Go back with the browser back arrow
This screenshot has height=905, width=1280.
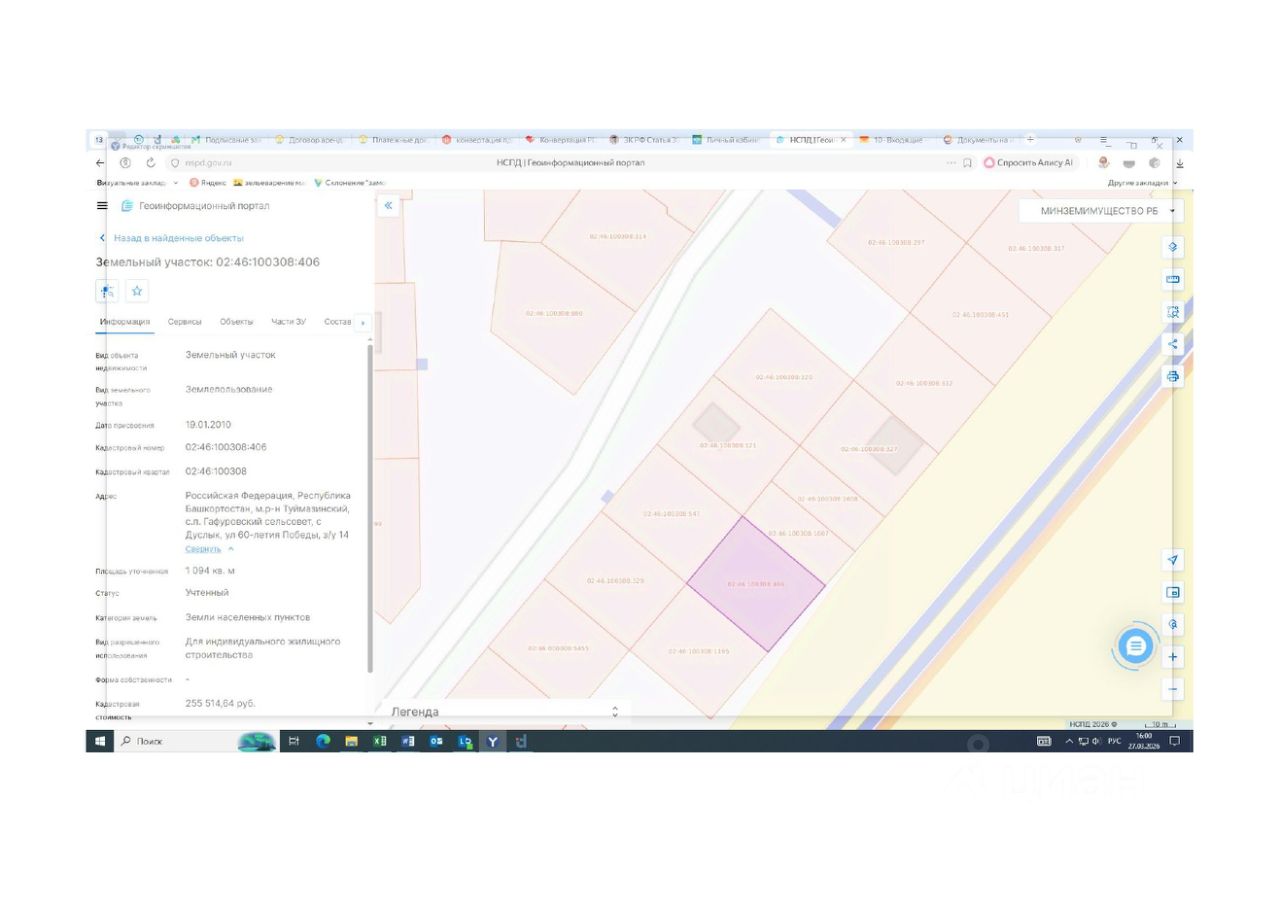coord(100,163)
